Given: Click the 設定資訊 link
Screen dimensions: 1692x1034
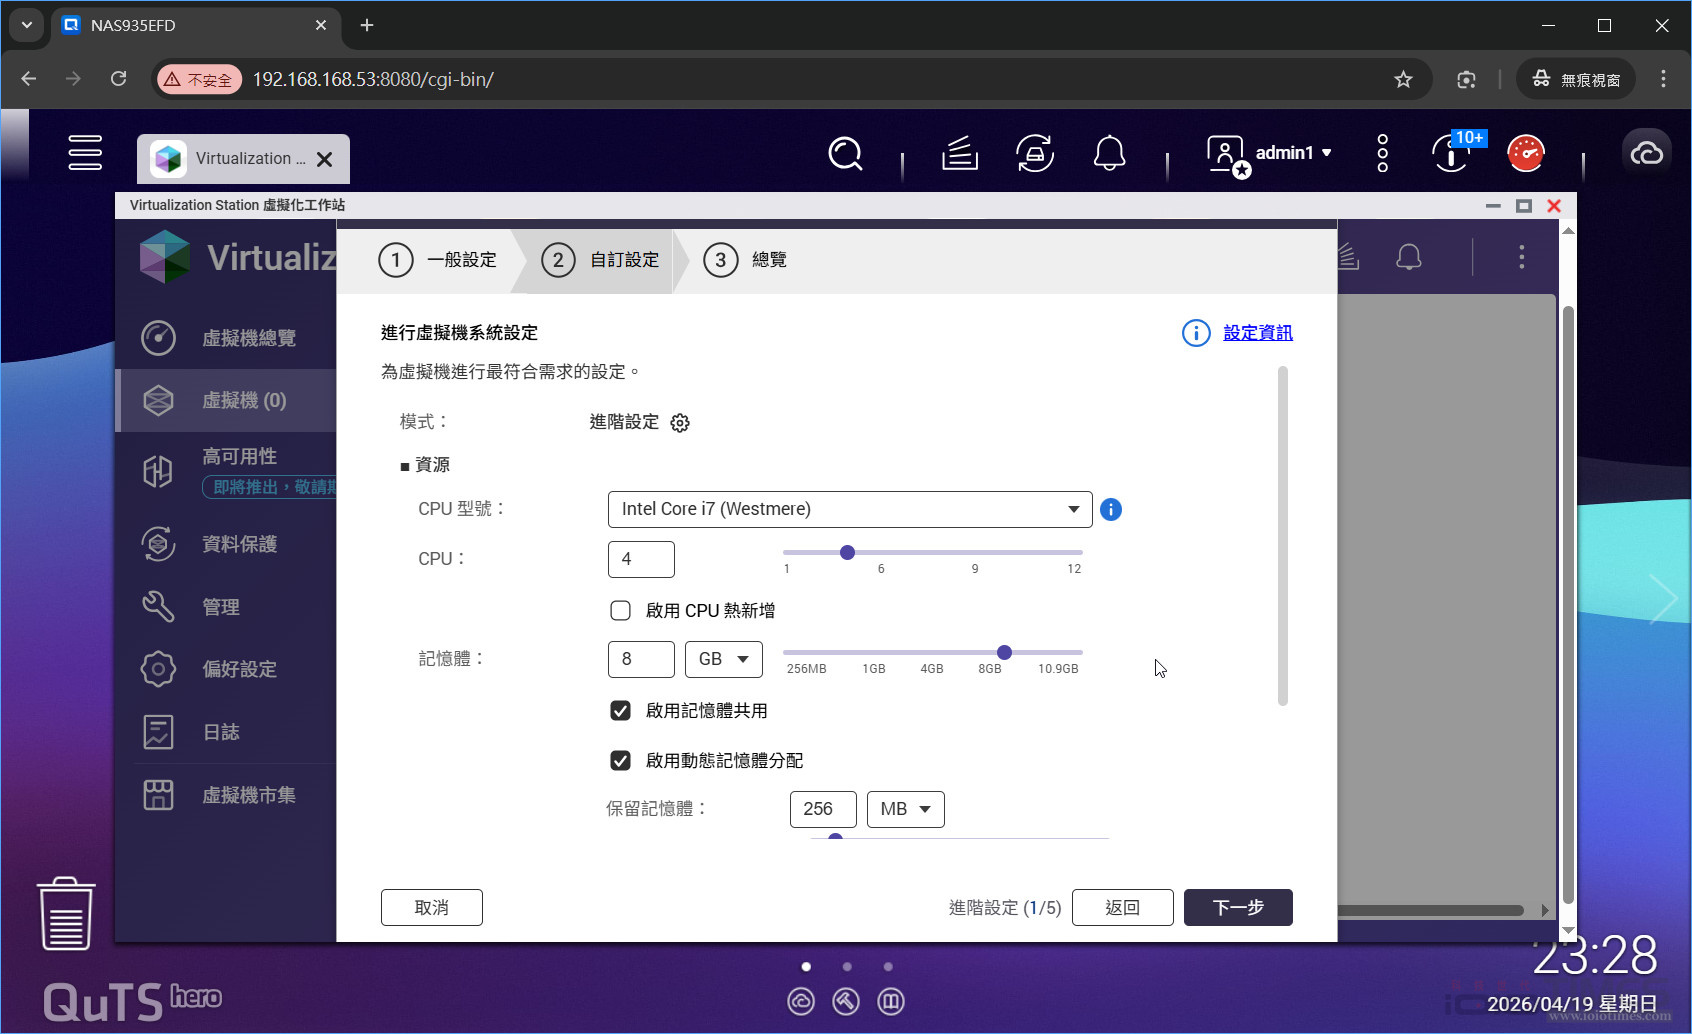Looking at the screenshot, I should pos(1257,332).
